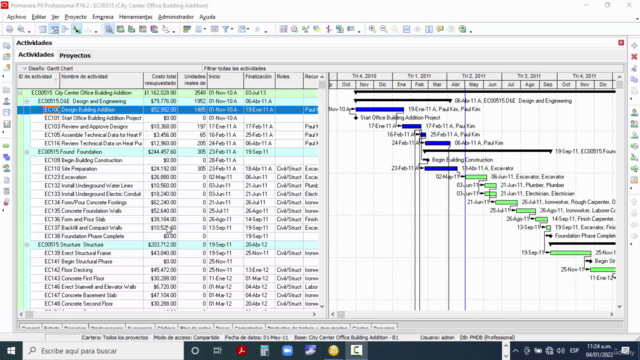This screenshot has width=640, height=360.
Task: Open the Archivo menu
Action: 16,17
